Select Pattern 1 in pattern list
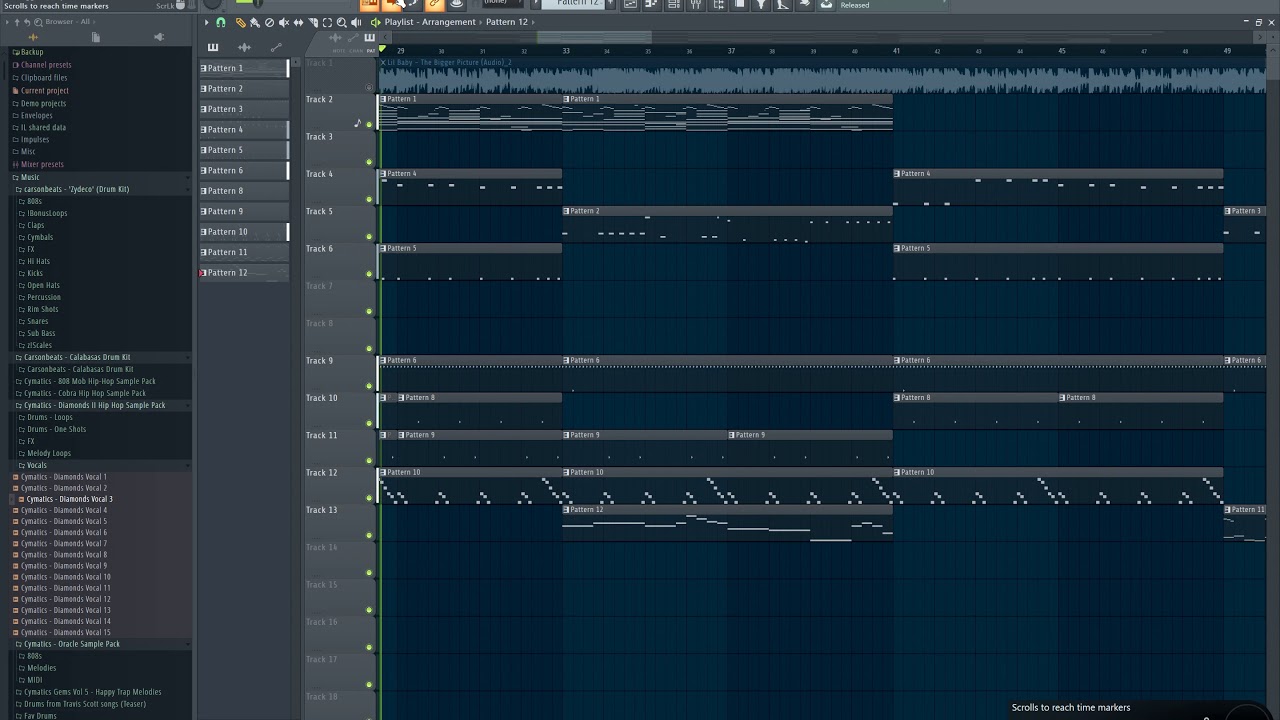1280x720 pixels. point(244,68)
